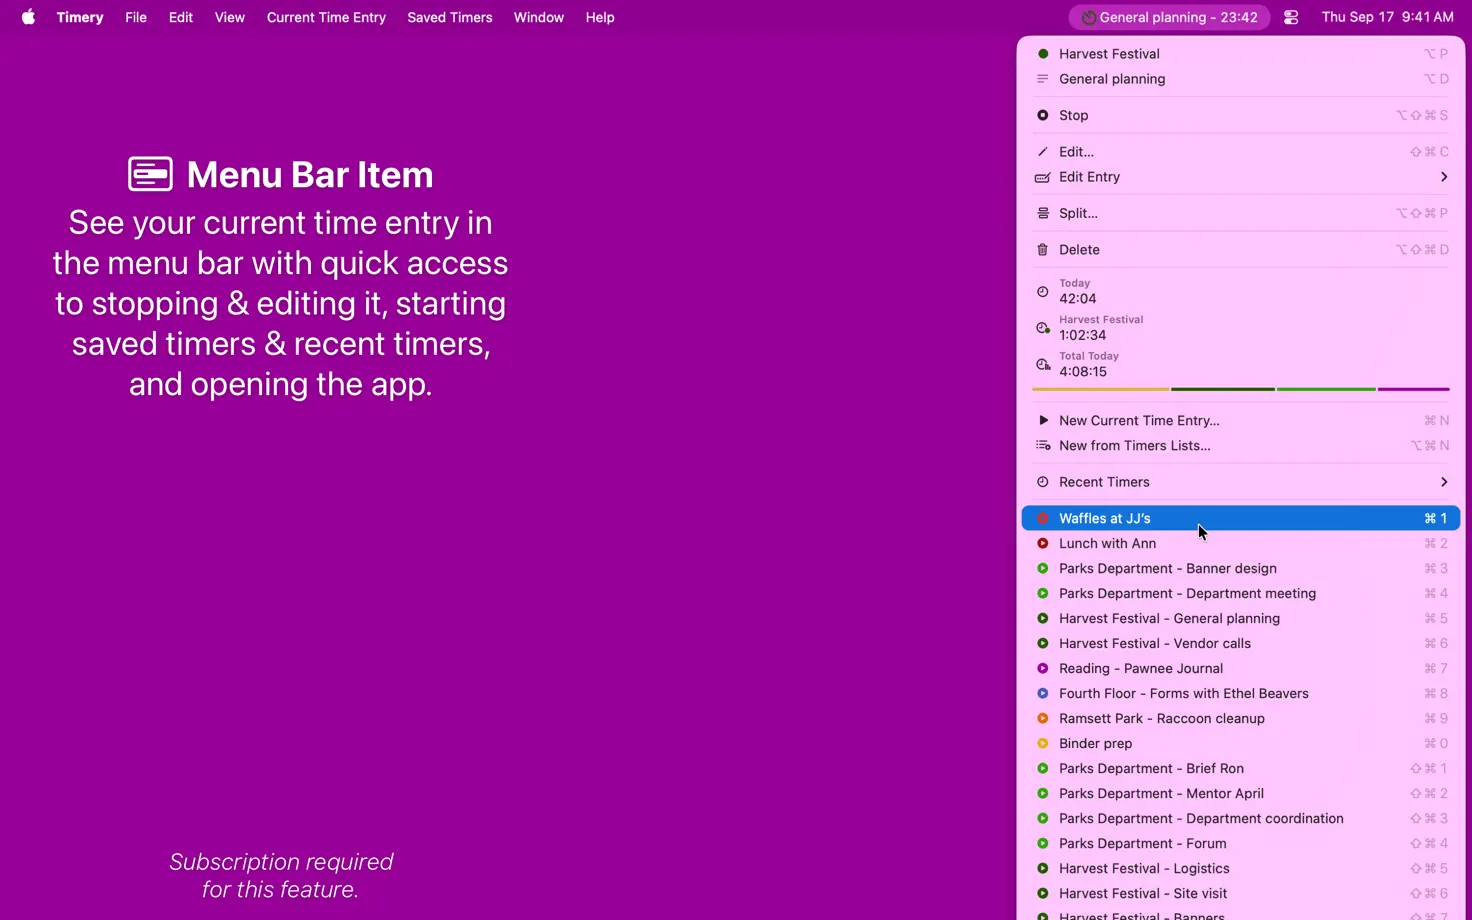Click the Timery menu bar timer item
Image resolution: width=1472 pixels, height=920 pixels.
click(1169, 17)
